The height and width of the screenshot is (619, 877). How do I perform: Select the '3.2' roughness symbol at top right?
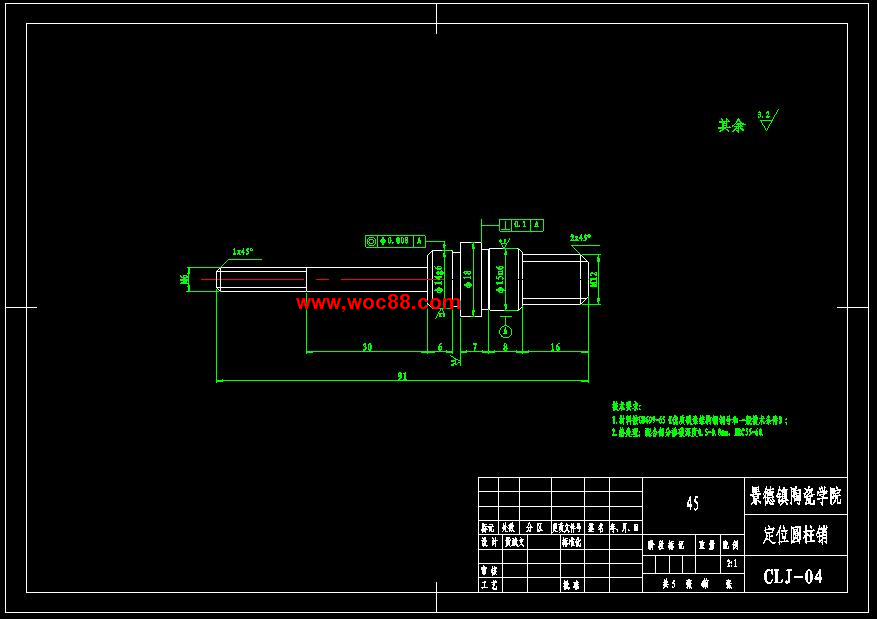pos(767,120)
